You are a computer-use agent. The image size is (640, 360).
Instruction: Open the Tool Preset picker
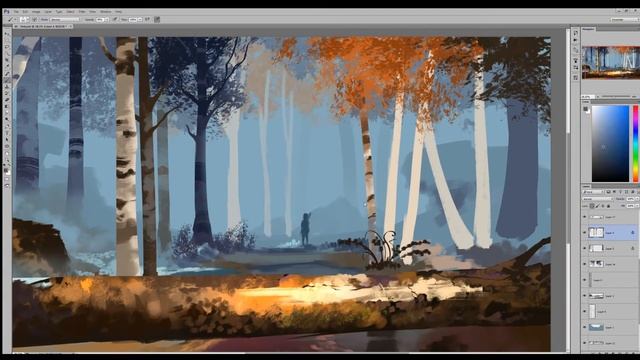click(12, 19)
